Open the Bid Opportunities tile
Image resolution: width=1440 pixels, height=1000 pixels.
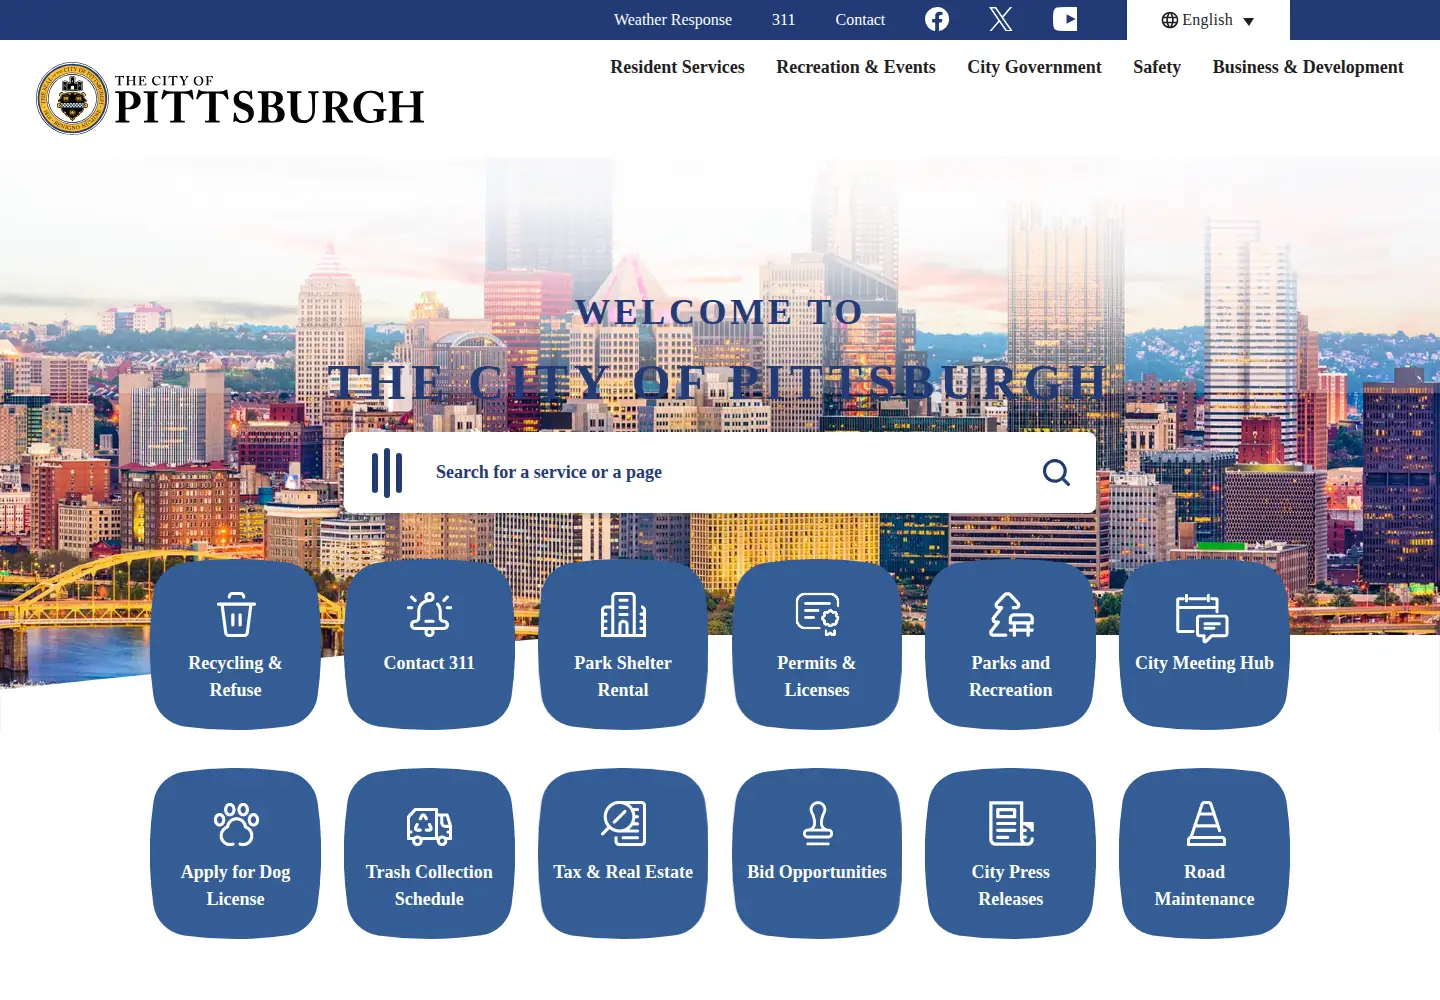coord(817,853)
